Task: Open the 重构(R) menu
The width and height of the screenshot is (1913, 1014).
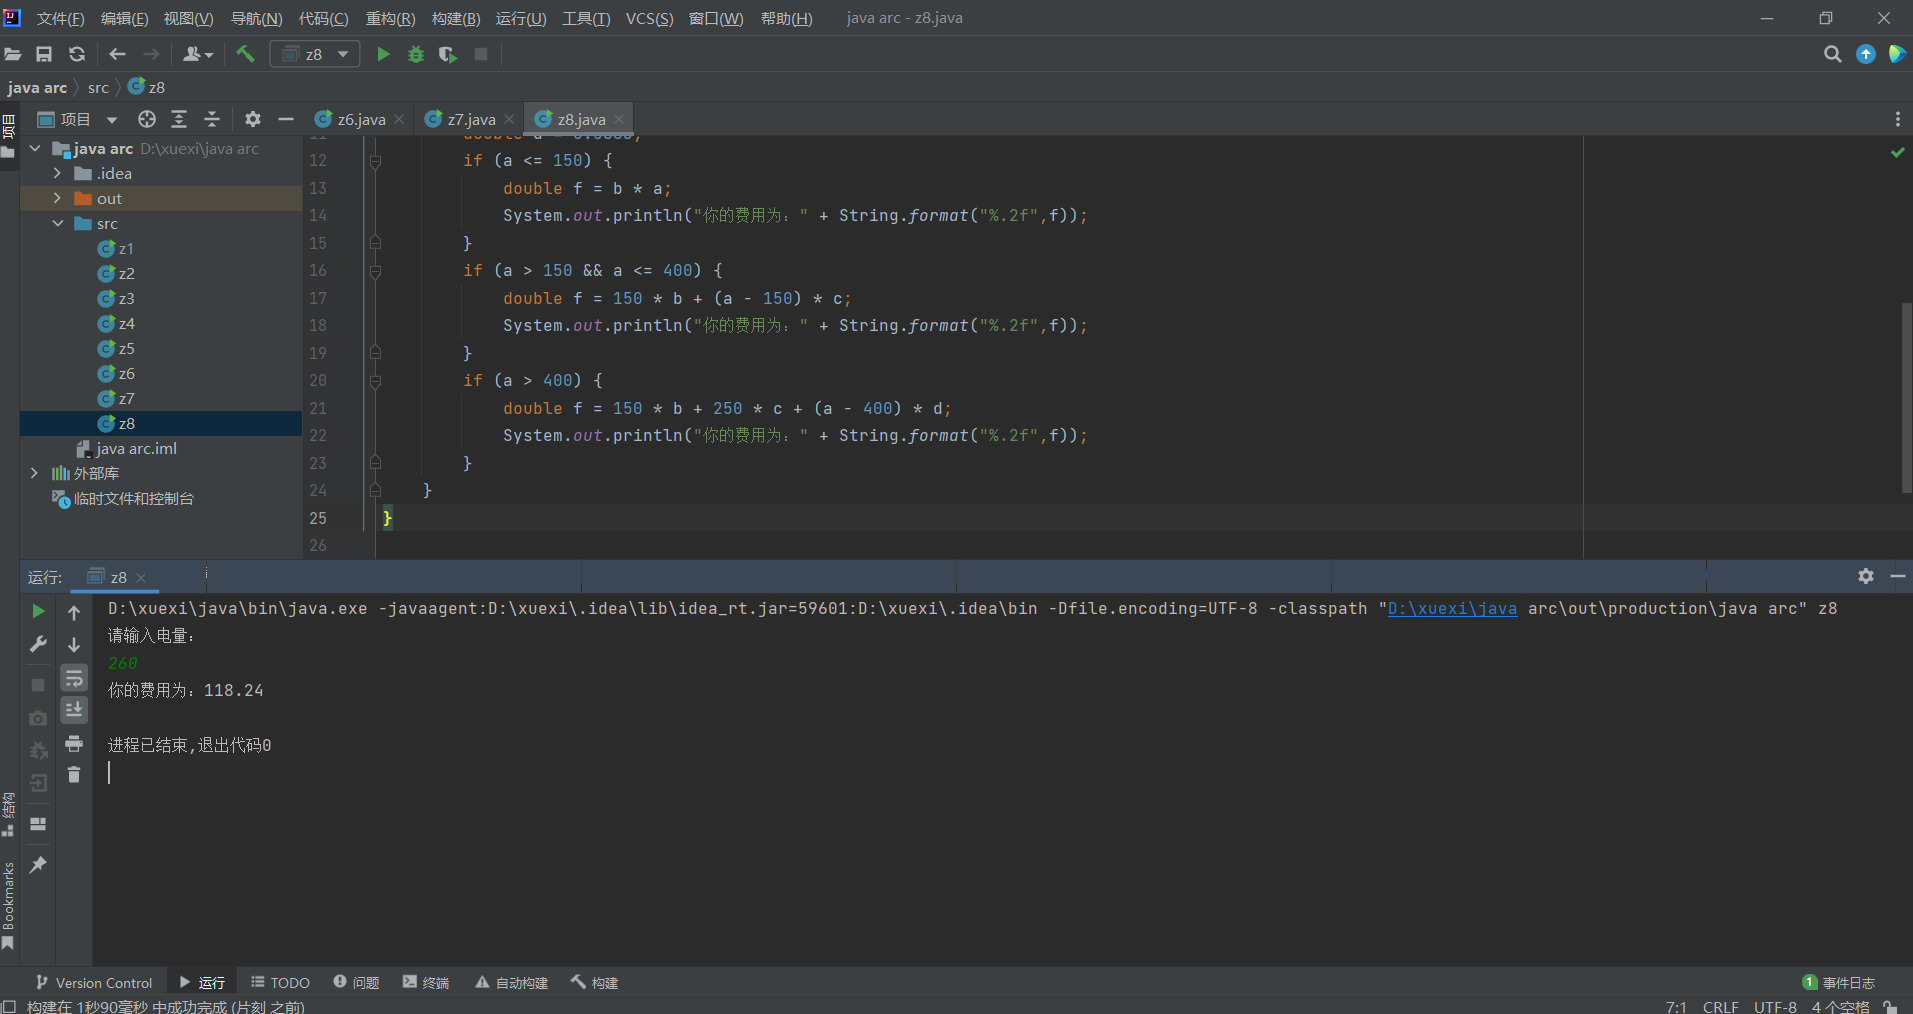Action: (390, 19)
